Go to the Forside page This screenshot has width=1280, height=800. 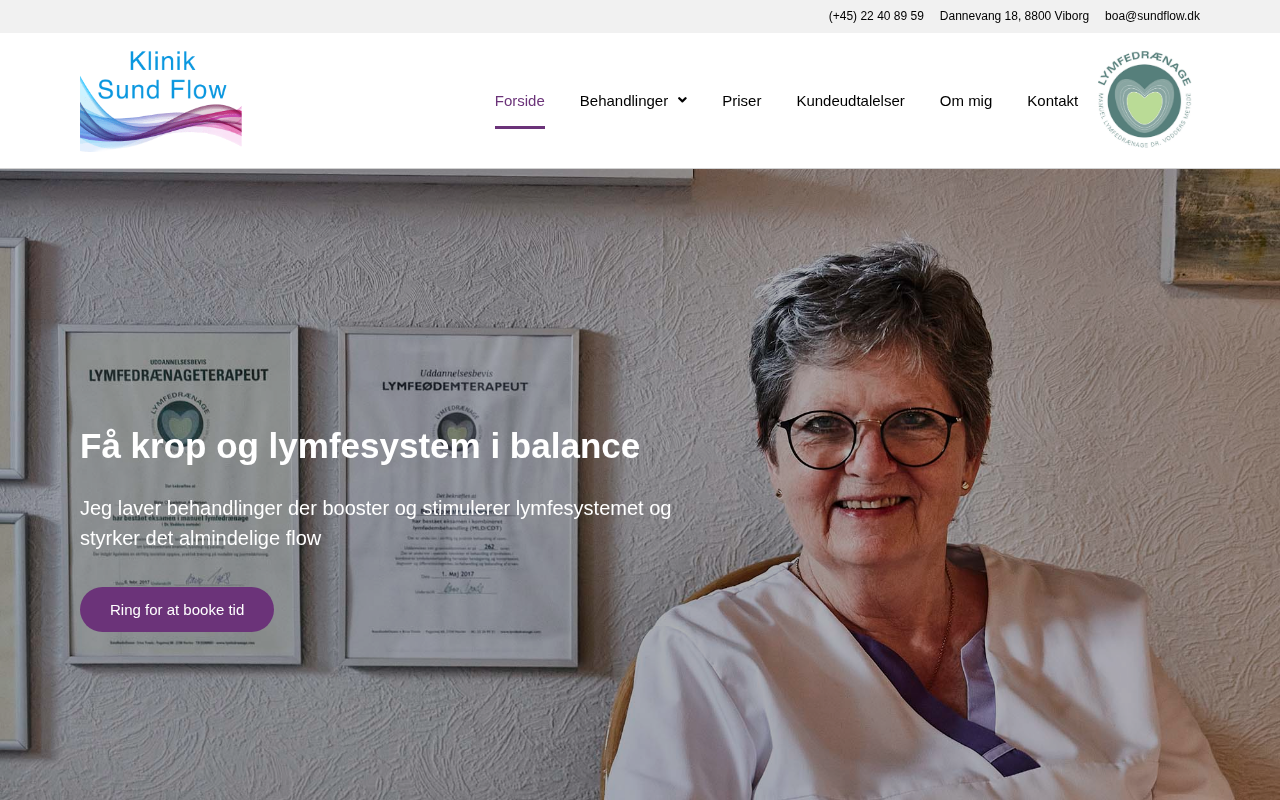click(x=520, y=100)
